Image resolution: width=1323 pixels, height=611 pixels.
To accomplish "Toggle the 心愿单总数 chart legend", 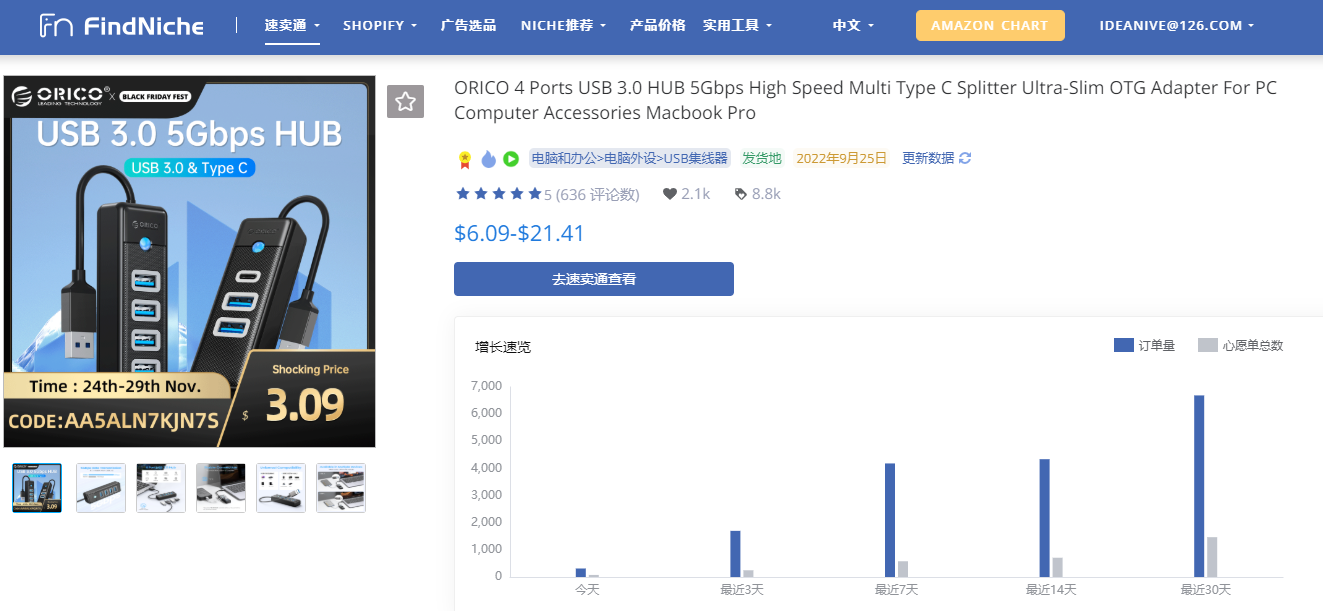I will point(1240,345).
